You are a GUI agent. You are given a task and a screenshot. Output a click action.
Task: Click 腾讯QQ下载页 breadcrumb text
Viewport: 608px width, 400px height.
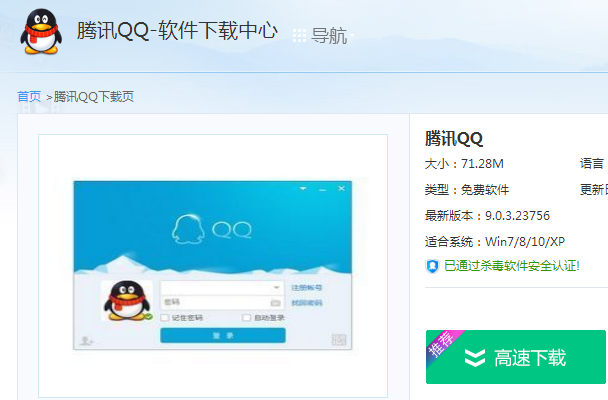pyautogui.click(x=94, y=97)
